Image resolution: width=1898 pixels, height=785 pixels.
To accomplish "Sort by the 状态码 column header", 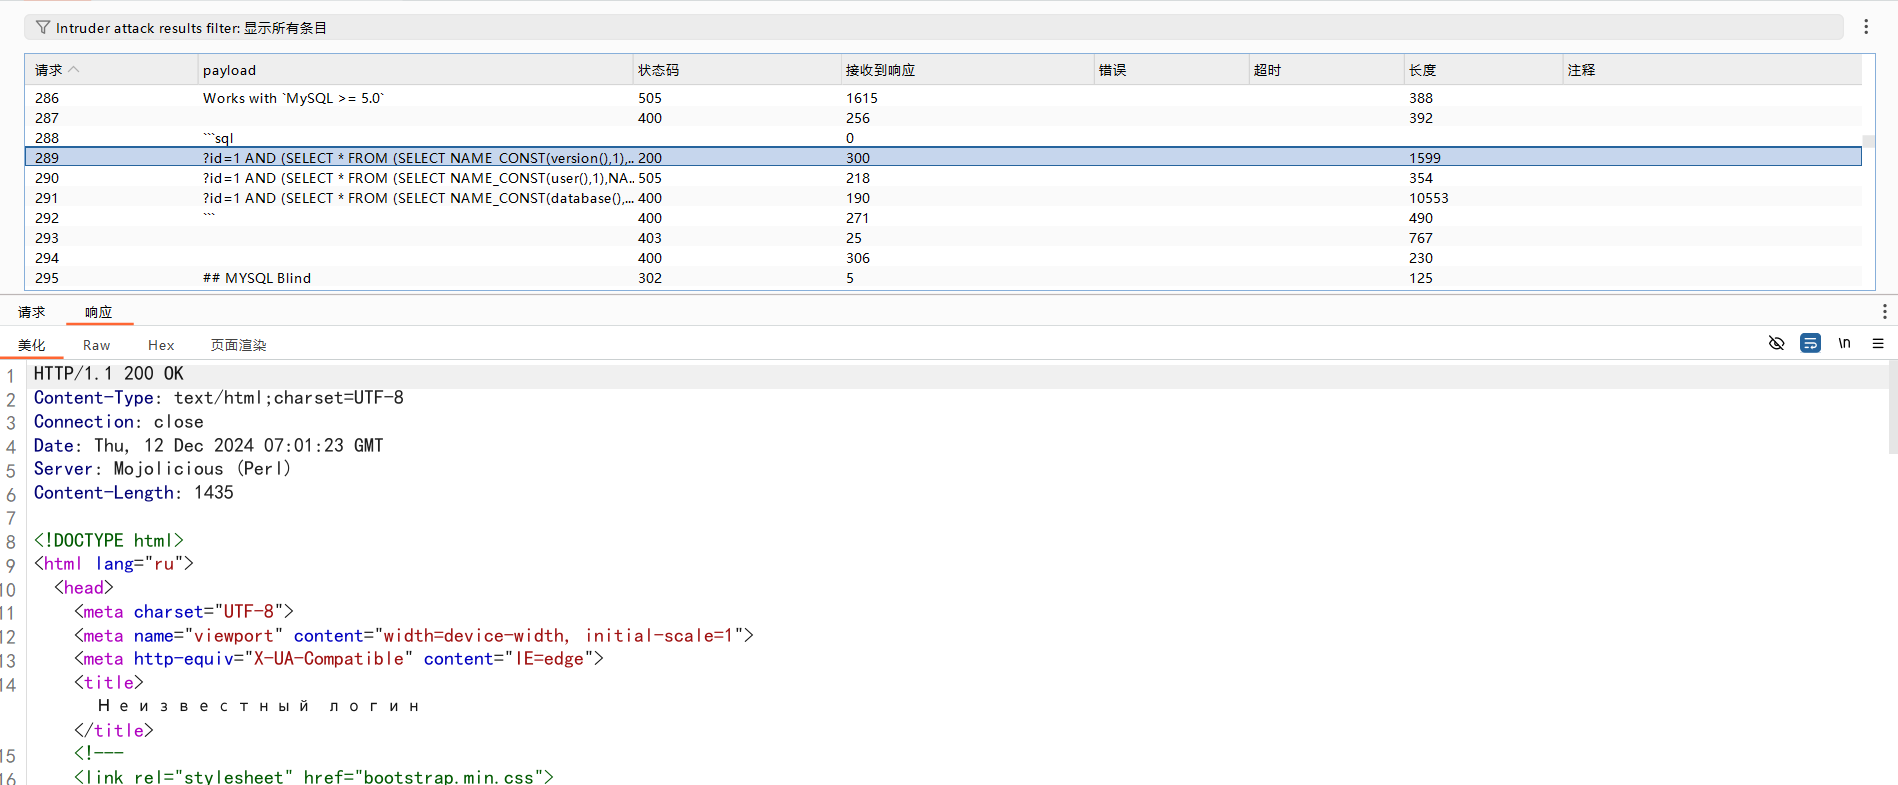I will coord(736,70).
